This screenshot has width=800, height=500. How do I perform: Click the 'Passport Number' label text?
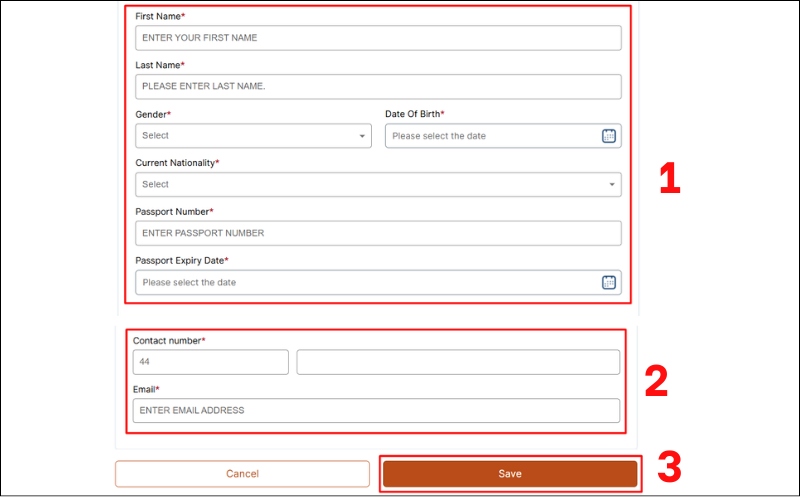(x=174, y=212)
